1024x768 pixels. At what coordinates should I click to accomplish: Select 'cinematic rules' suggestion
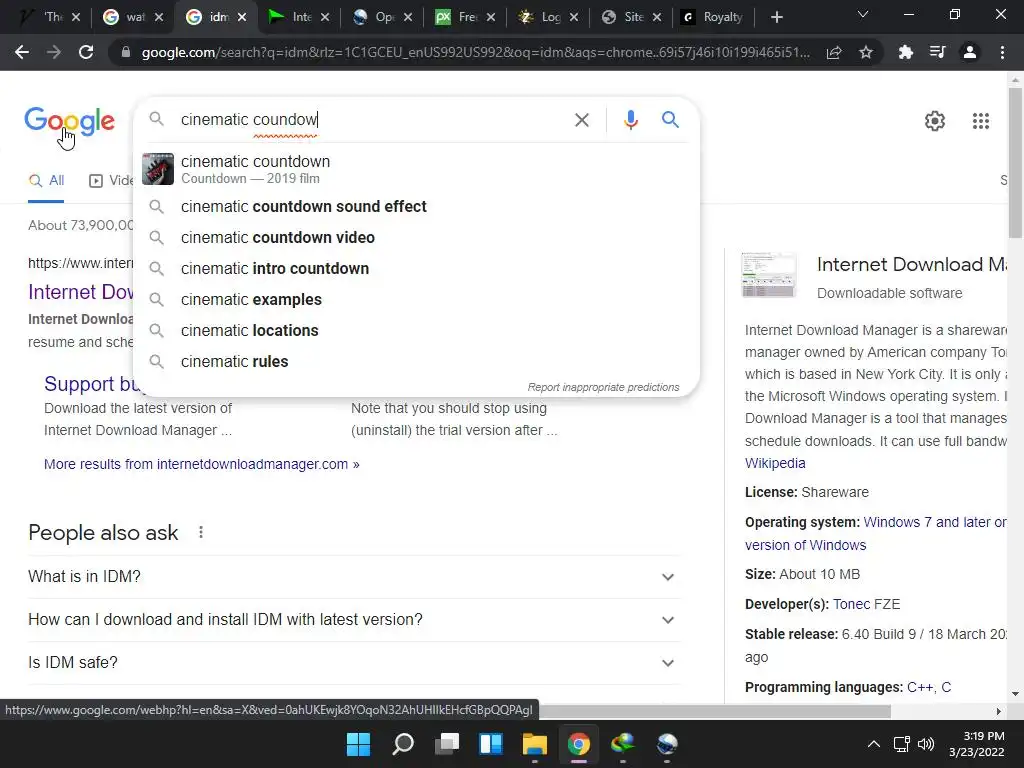417,361
